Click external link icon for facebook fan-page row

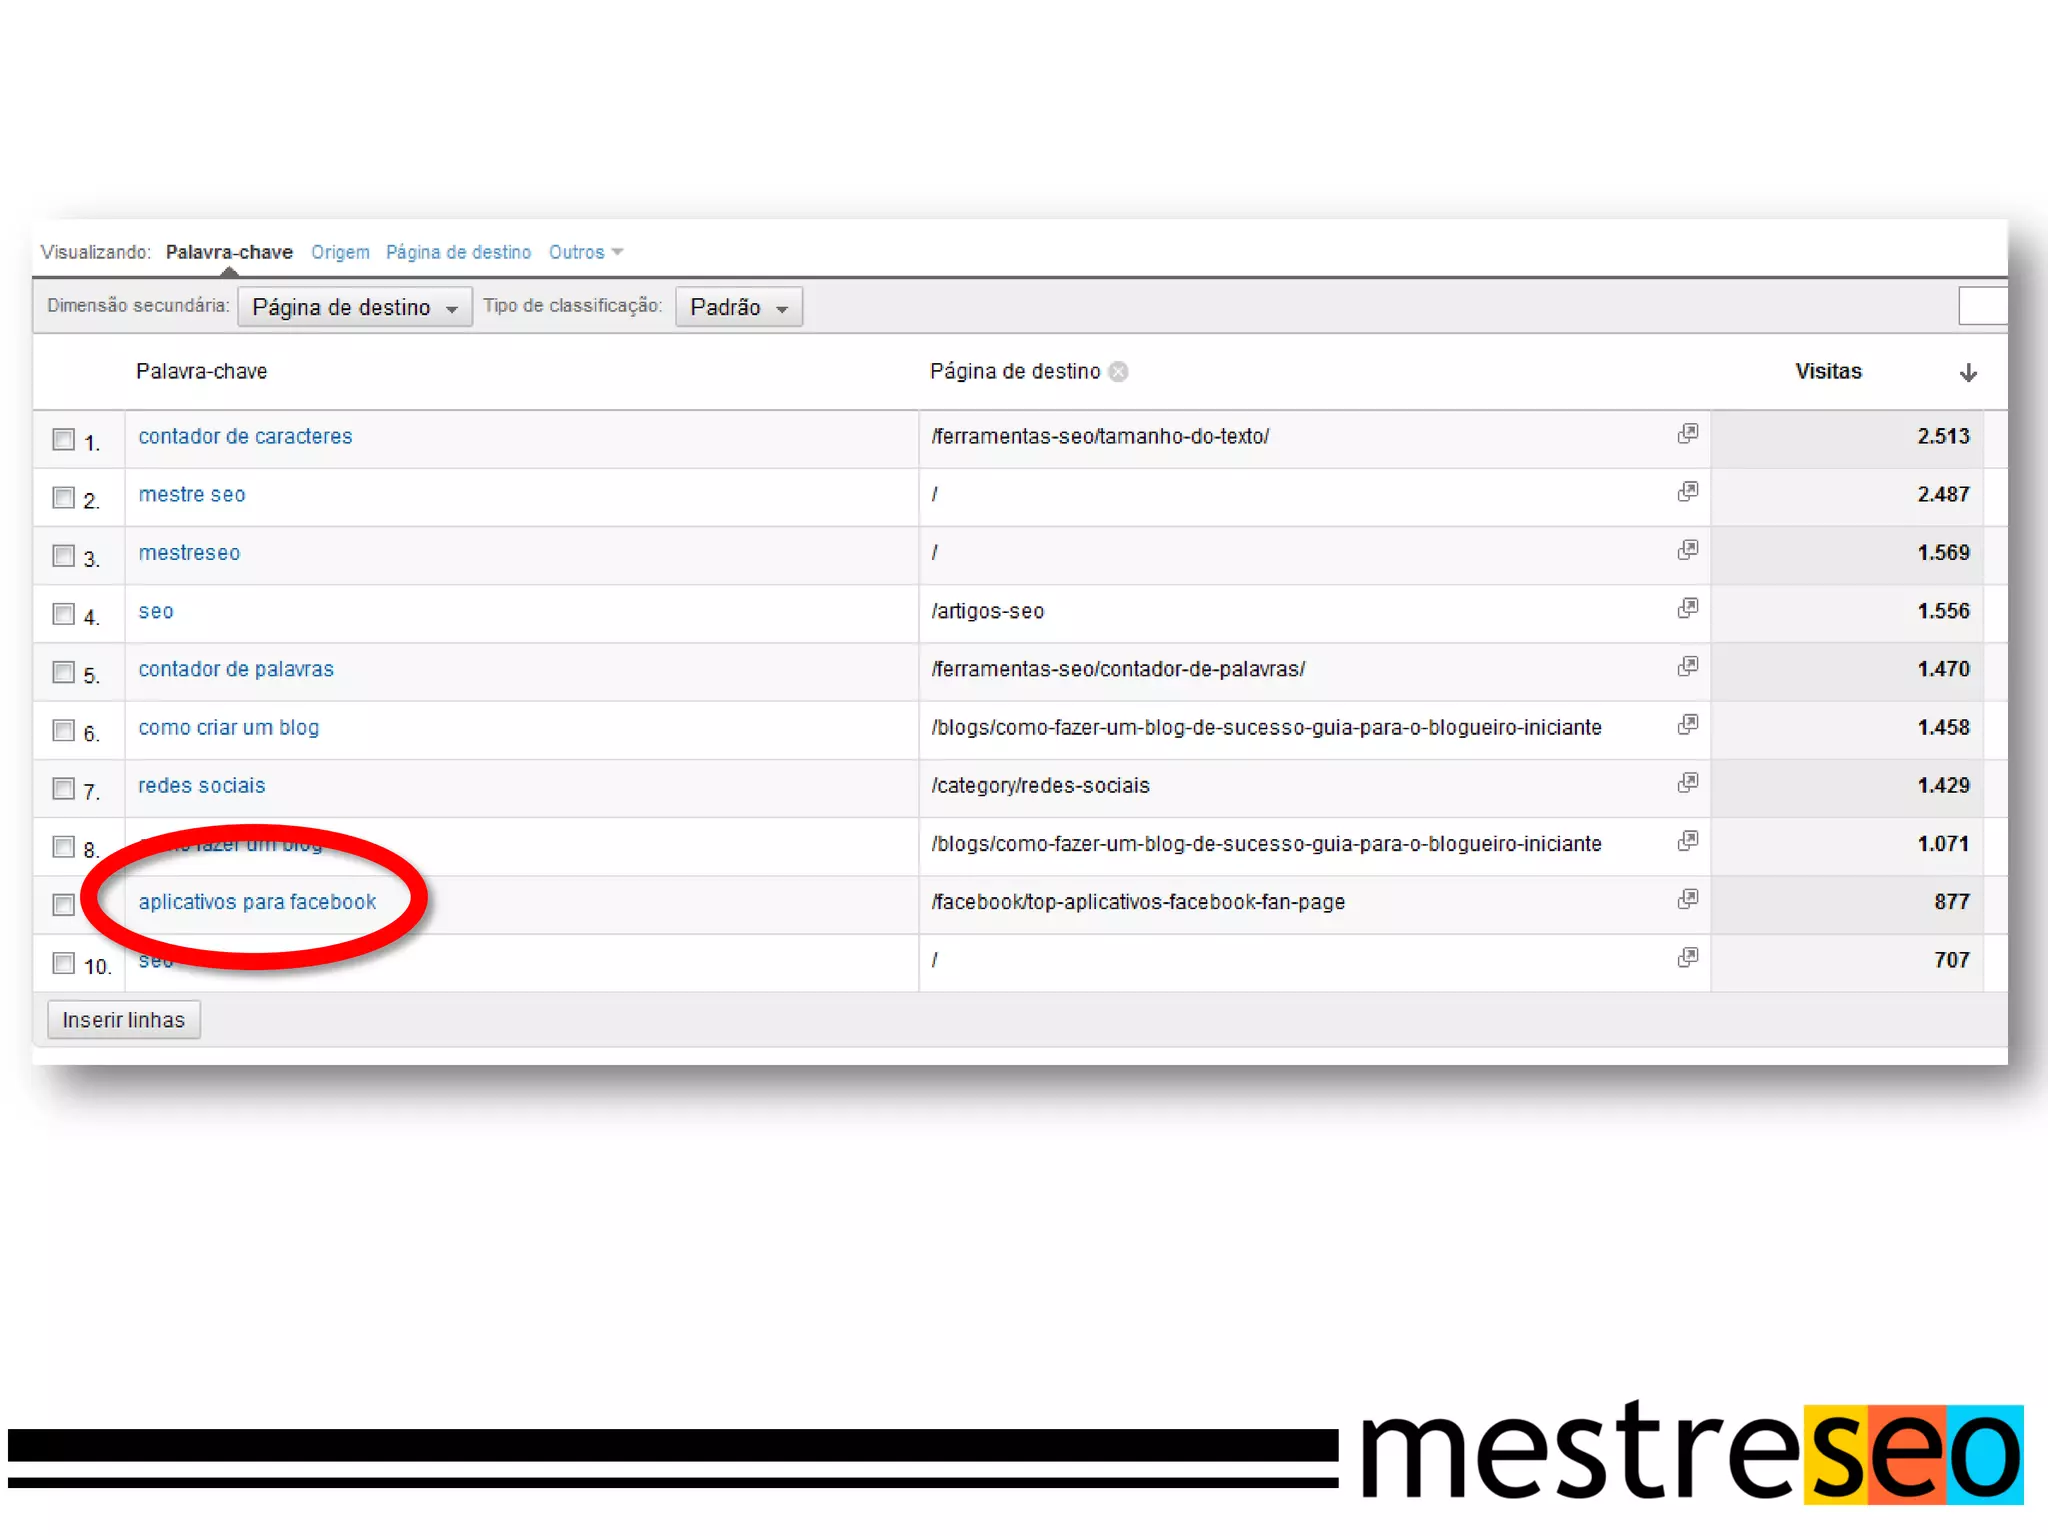1687,899
